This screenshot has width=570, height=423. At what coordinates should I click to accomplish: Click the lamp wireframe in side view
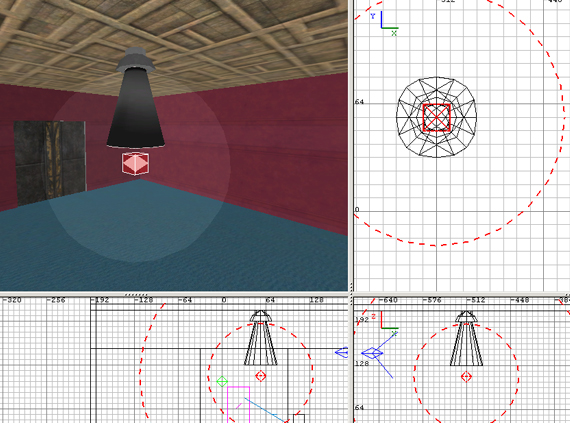click(466, 338)
